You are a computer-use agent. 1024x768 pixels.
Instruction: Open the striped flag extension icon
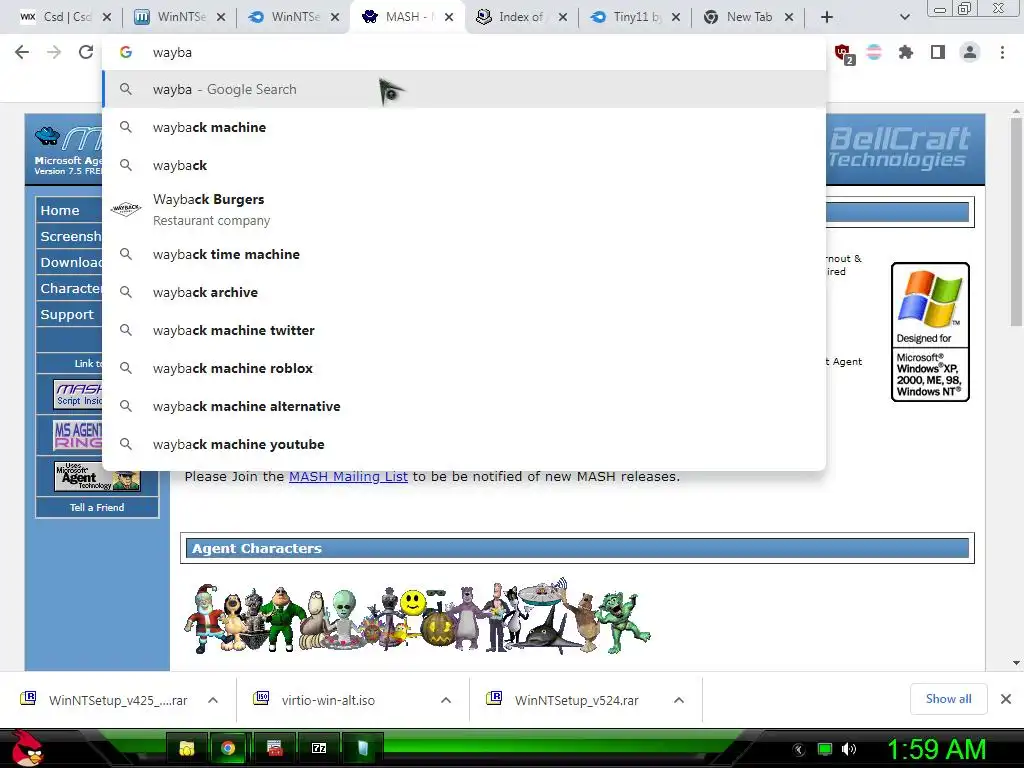(x=874, y=52)
